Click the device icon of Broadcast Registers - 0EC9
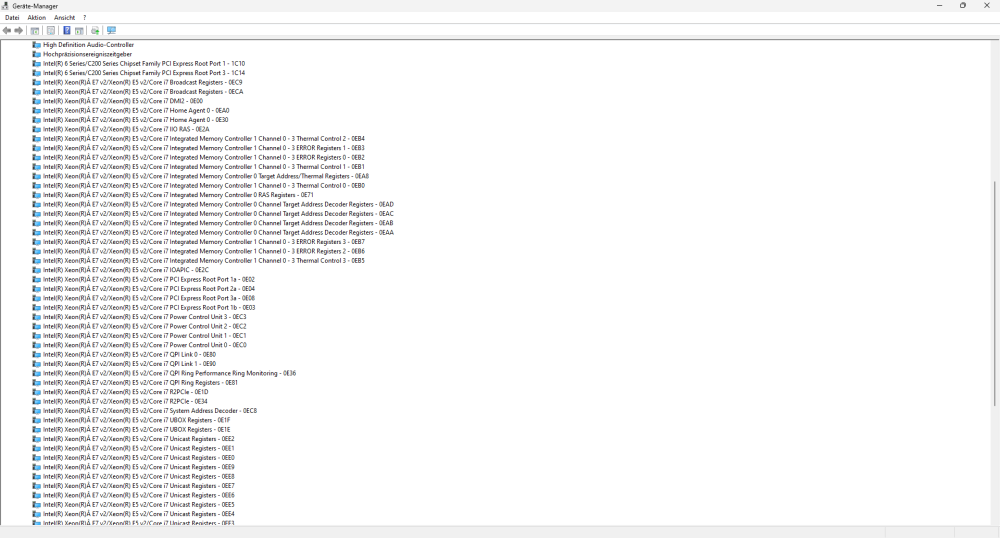Screen dimensions: 1000x538 click(37, 82)
